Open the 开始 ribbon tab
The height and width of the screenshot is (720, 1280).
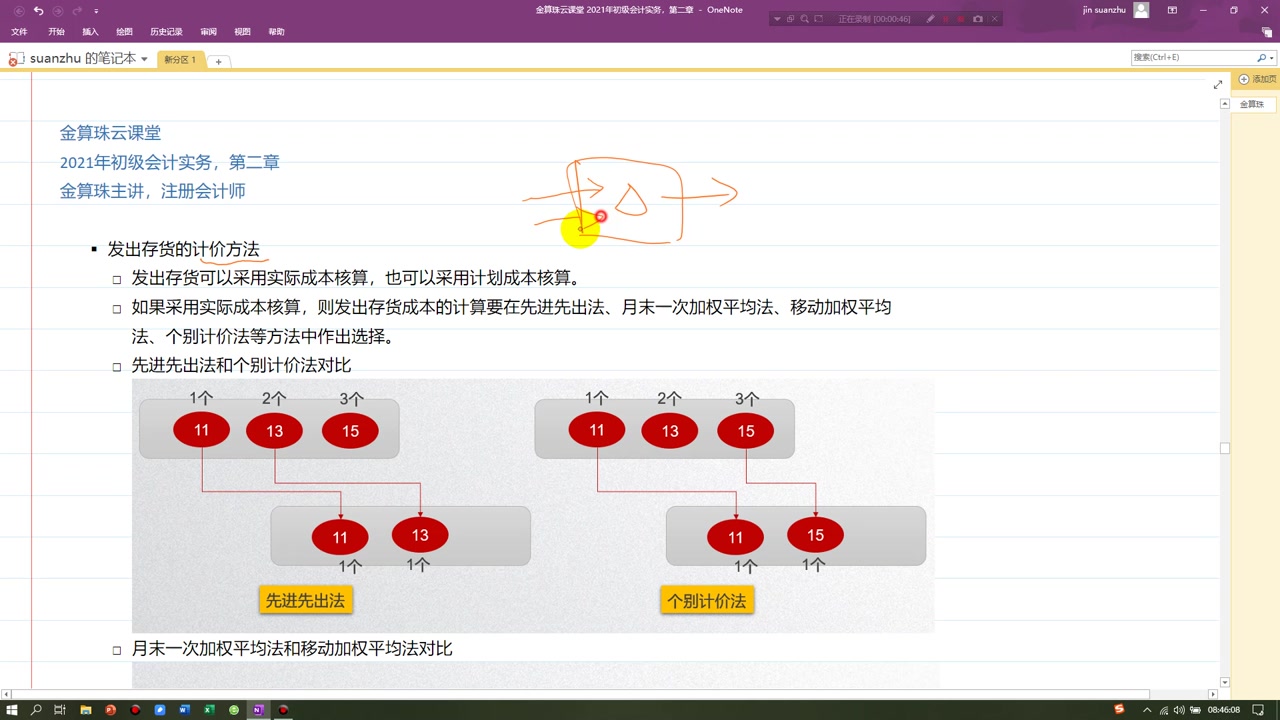[x=56, y=32]
